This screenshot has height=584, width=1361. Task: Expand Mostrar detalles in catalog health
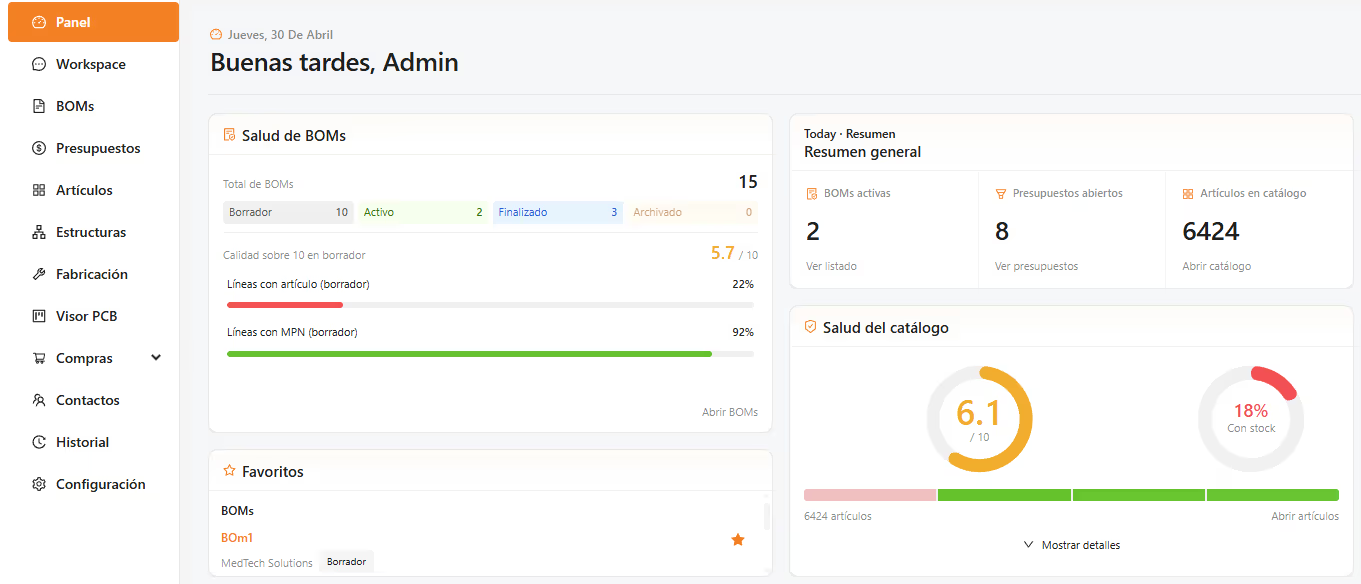(1071, 545)
